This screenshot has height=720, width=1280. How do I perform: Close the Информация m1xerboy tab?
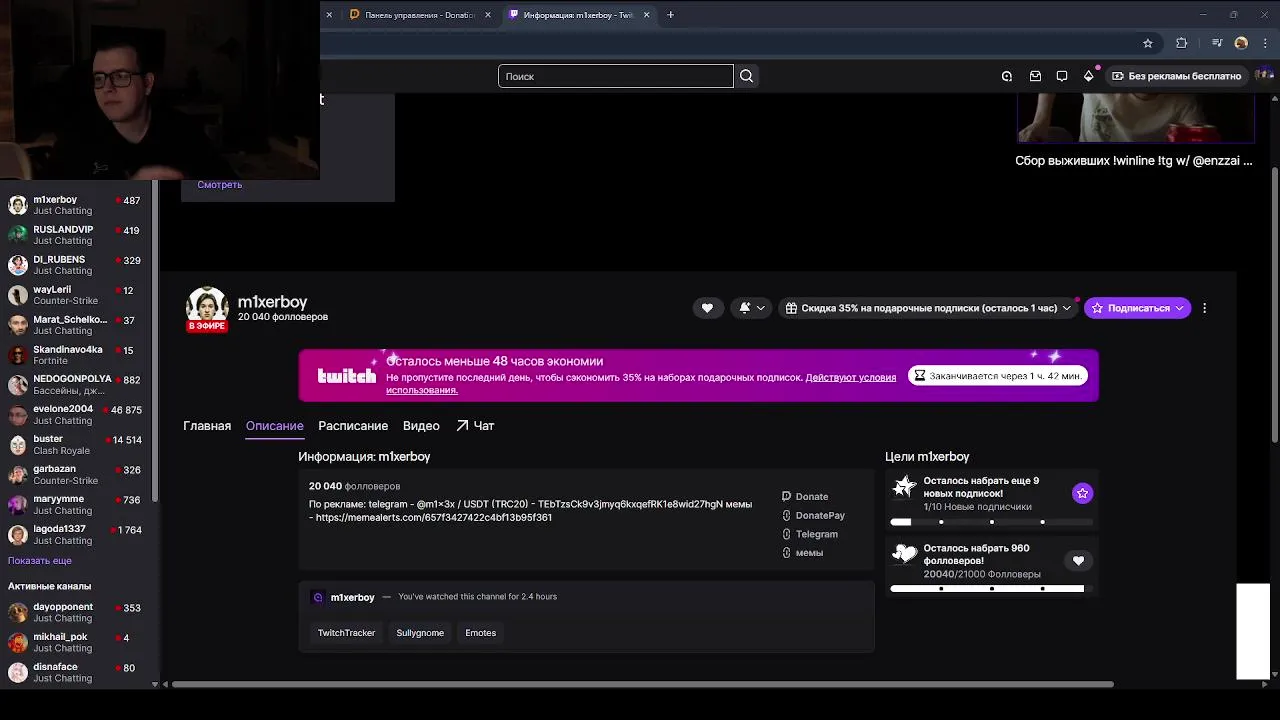[x=646, y=15]
